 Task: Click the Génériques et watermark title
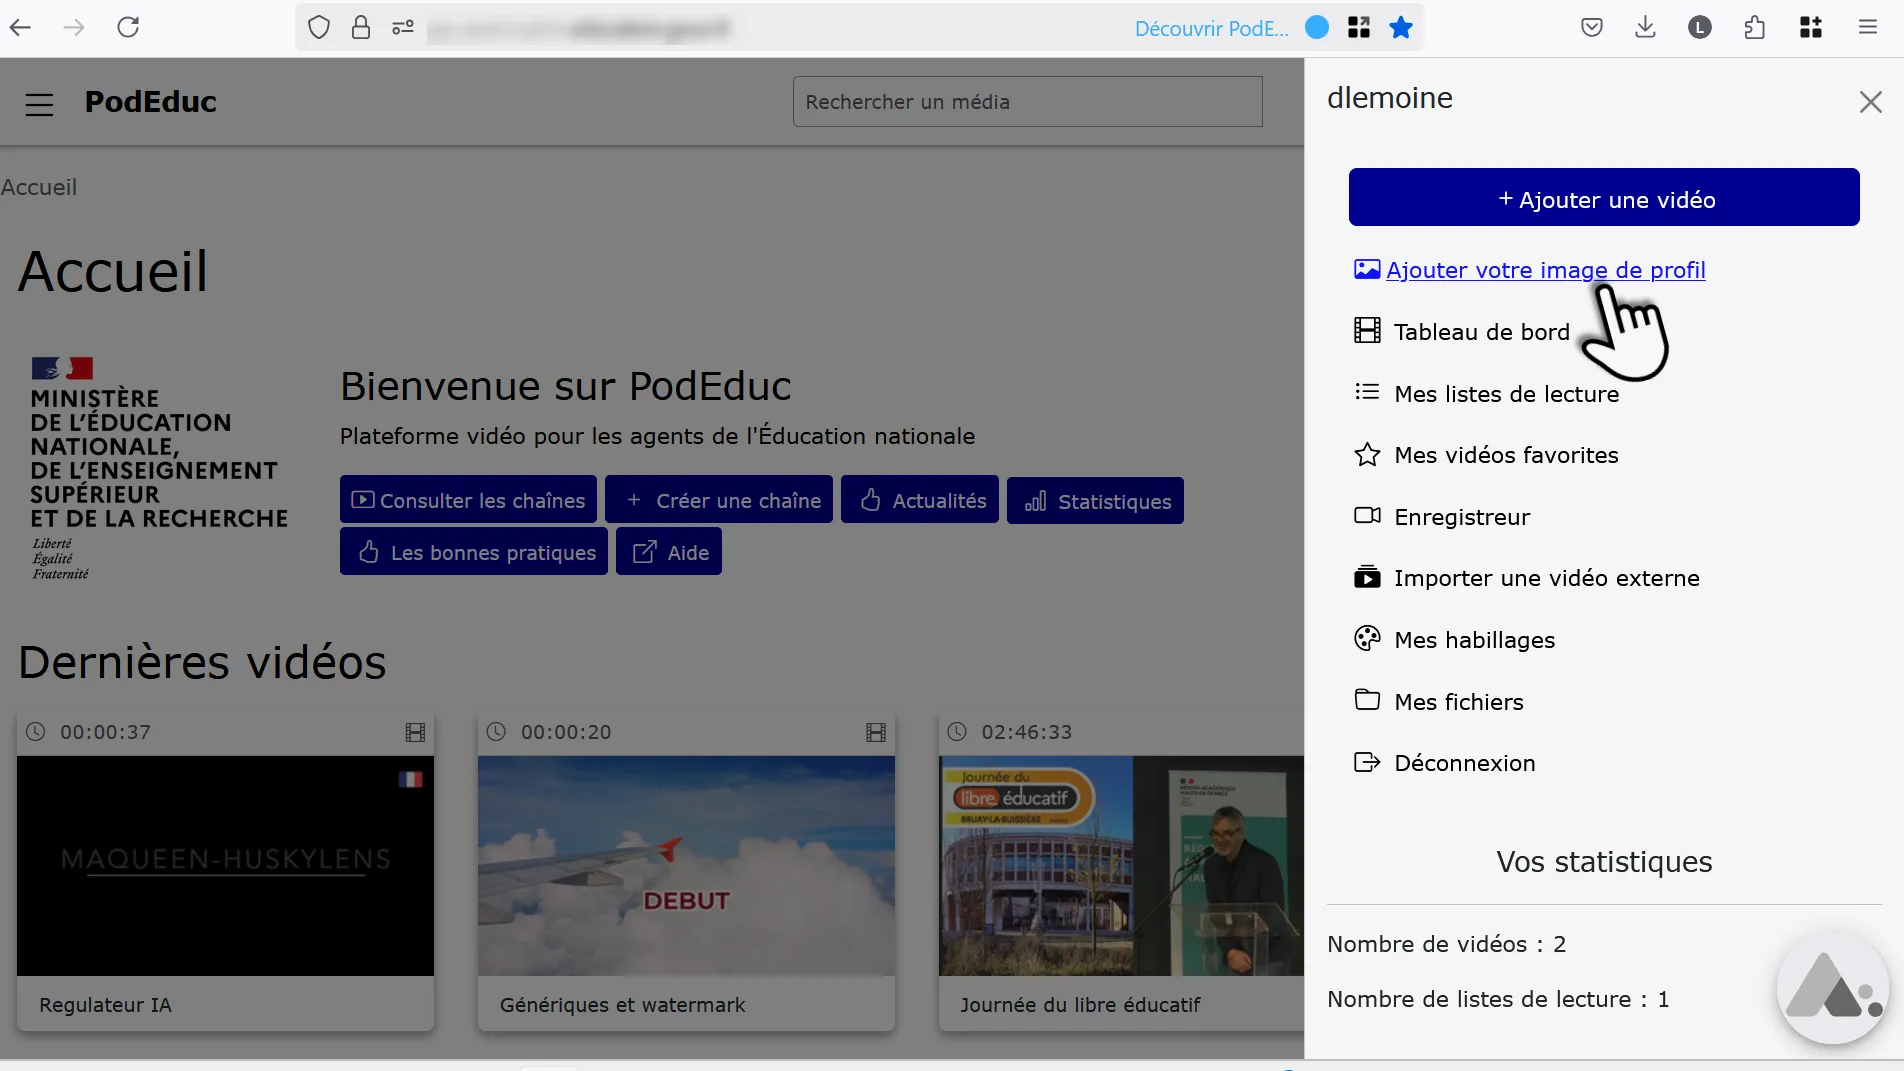click(622, 1005)
